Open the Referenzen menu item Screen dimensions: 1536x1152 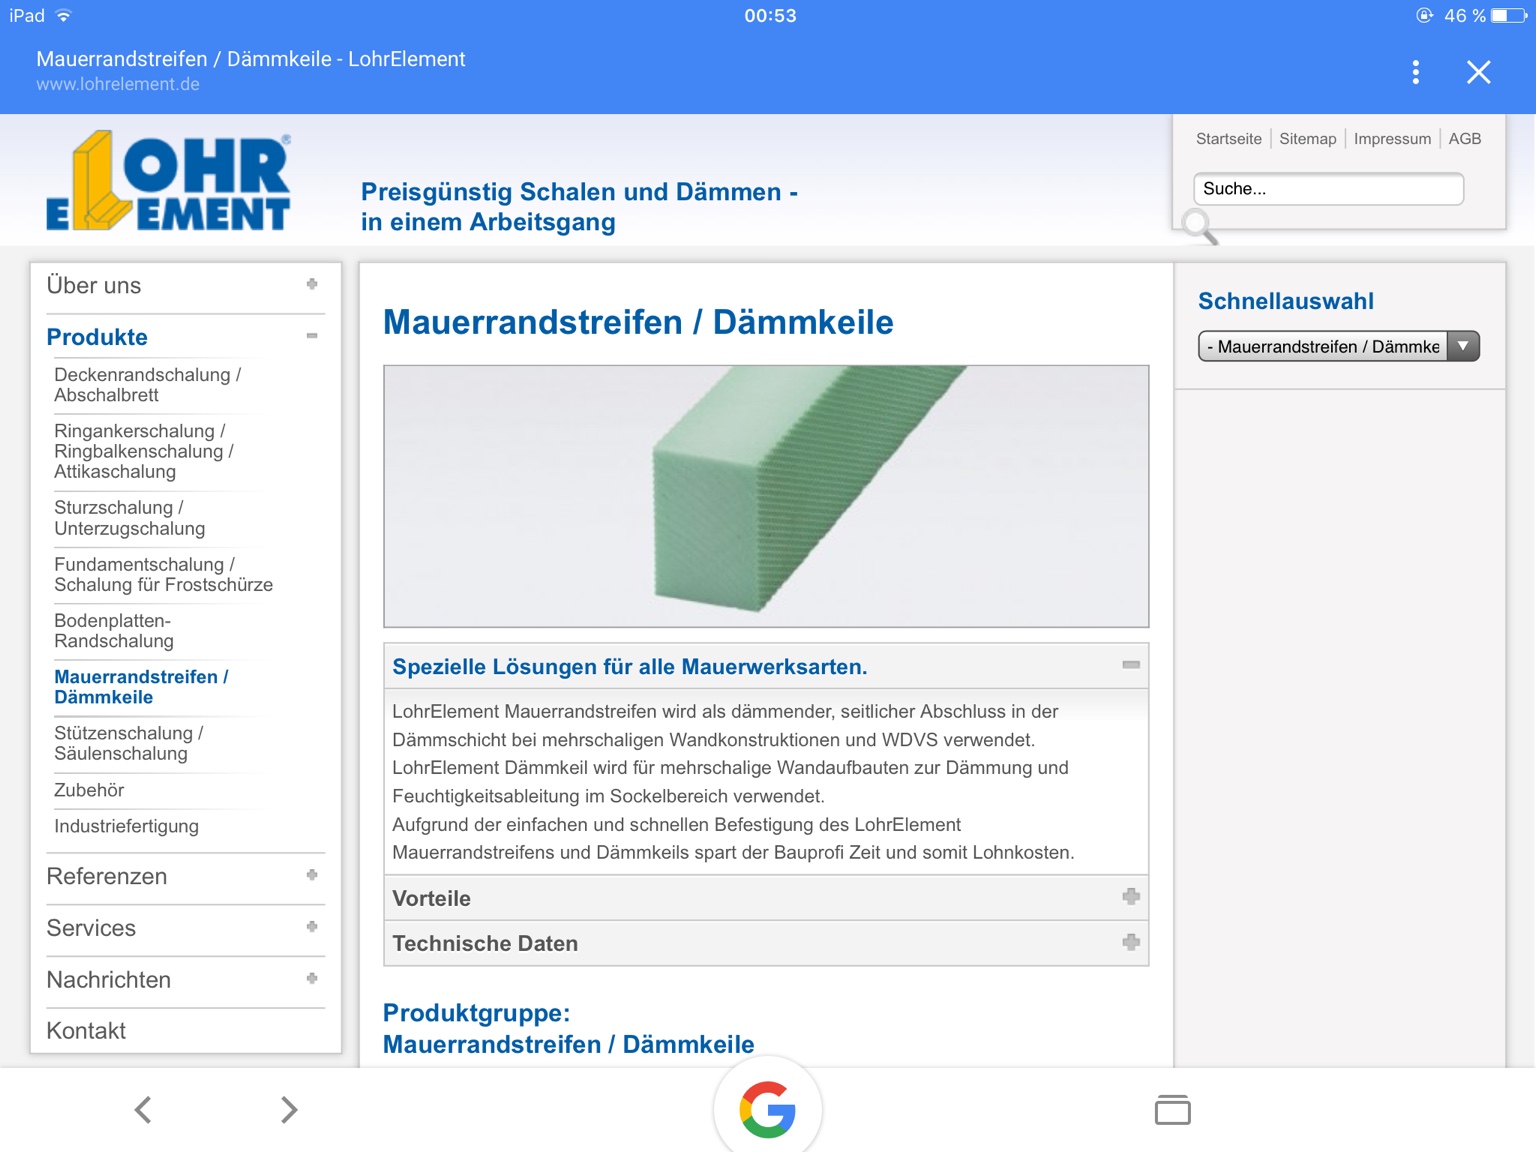107,876
